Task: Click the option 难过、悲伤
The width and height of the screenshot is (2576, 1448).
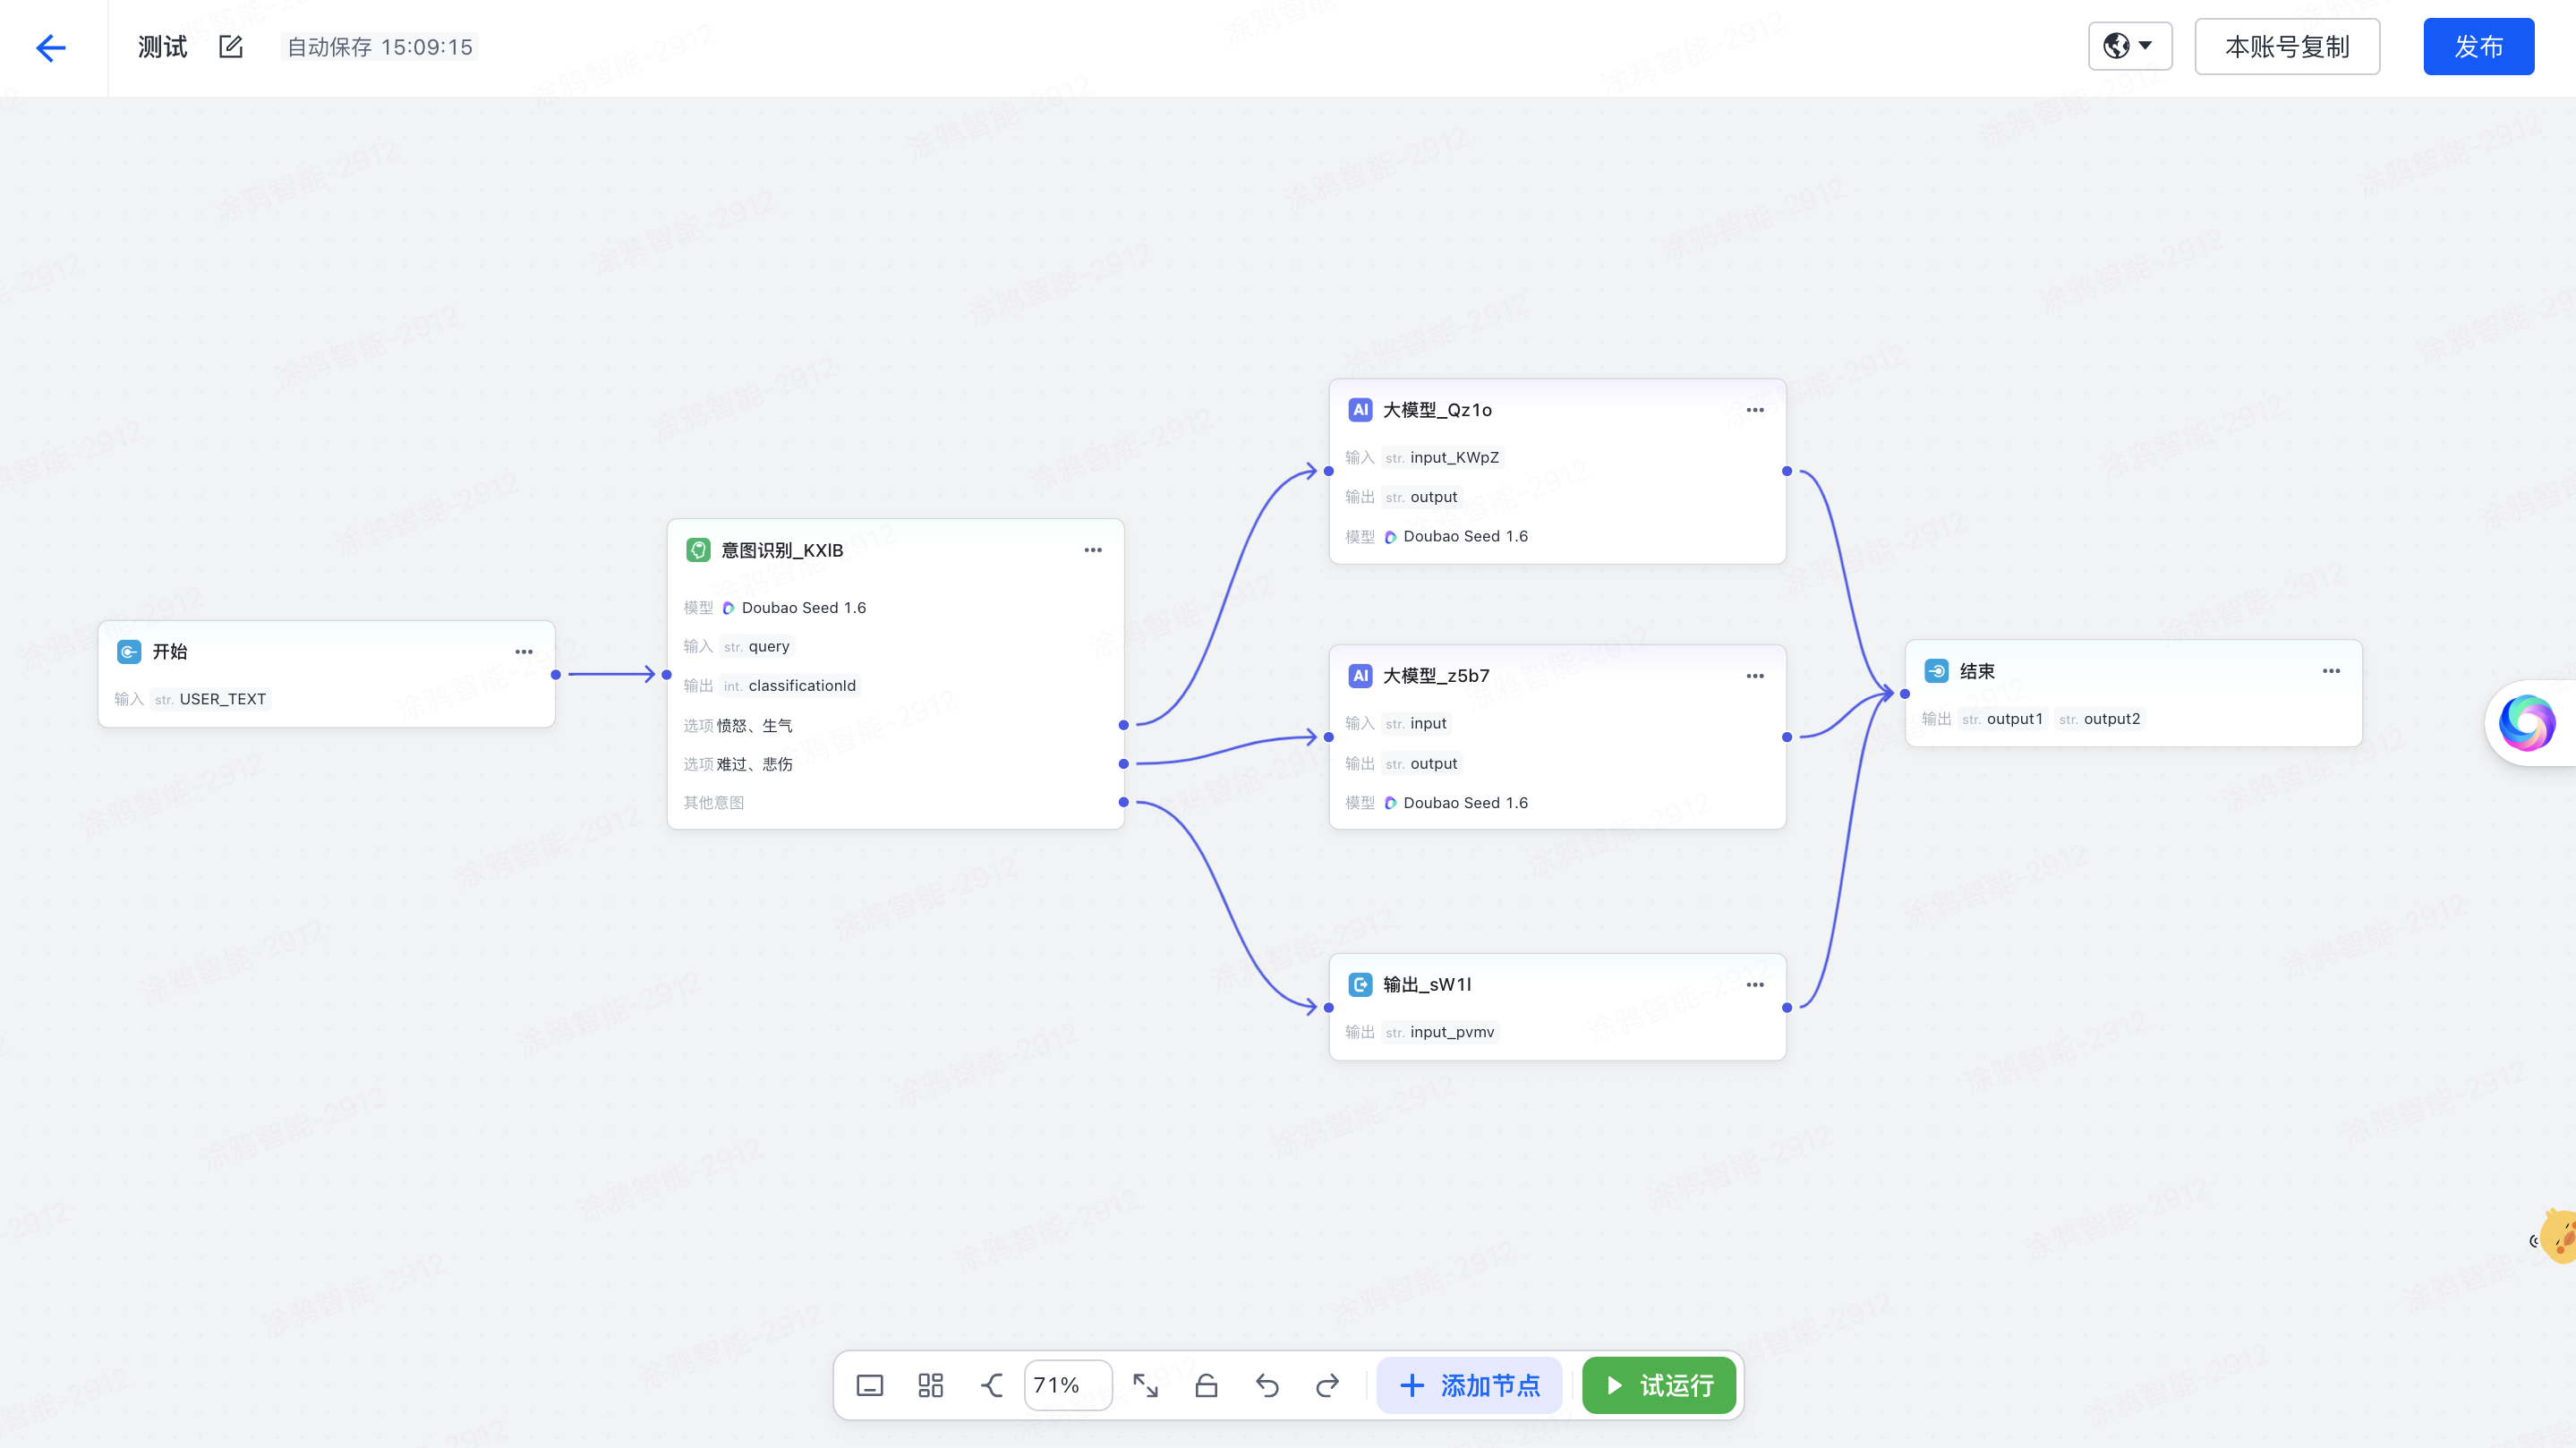Action: (754, 764)
